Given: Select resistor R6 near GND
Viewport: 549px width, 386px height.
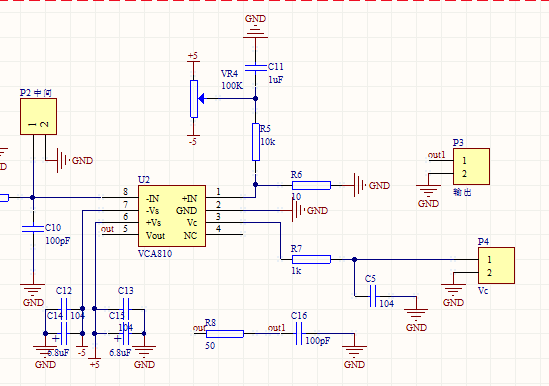Looking at the screenshot, I should tap(311, 185).
